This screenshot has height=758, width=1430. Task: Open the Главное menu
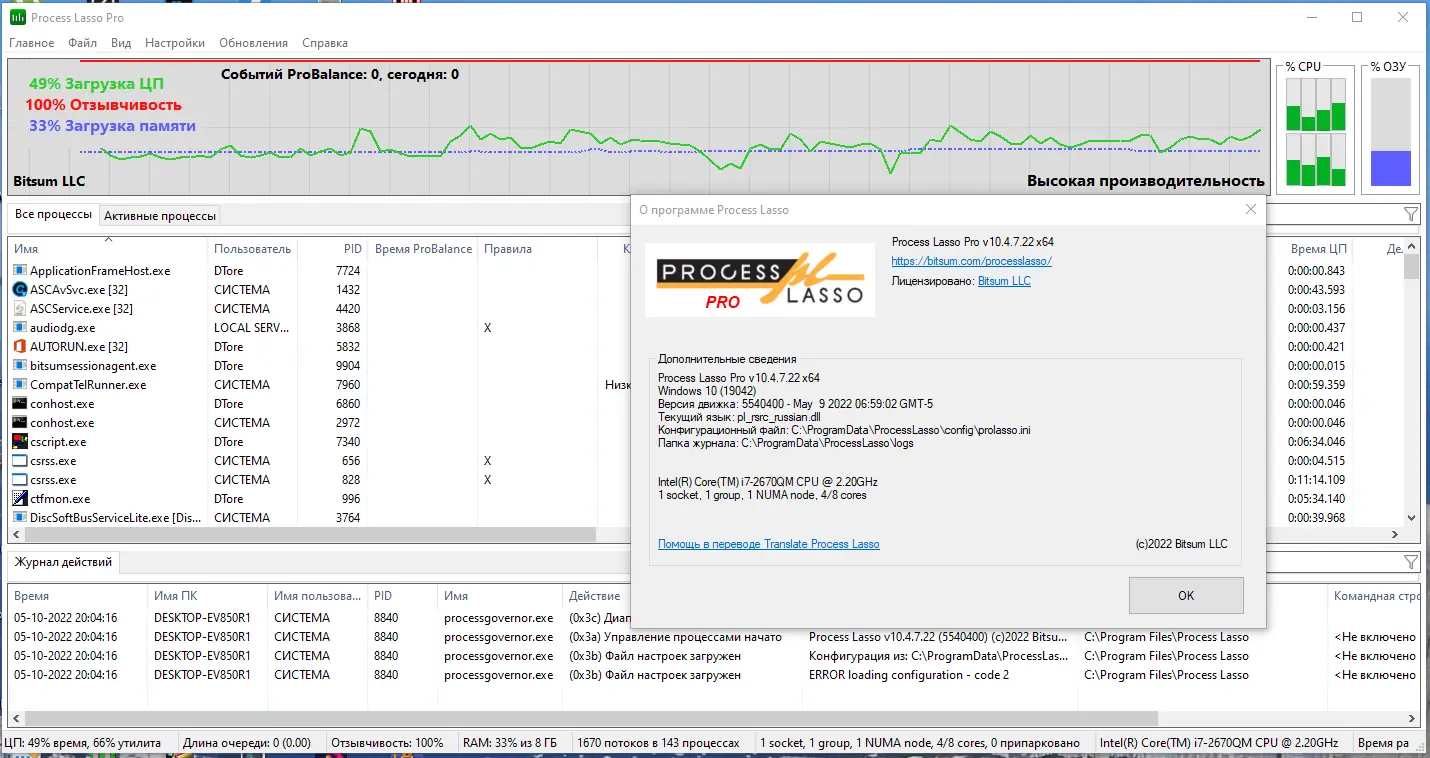[32, 43]
